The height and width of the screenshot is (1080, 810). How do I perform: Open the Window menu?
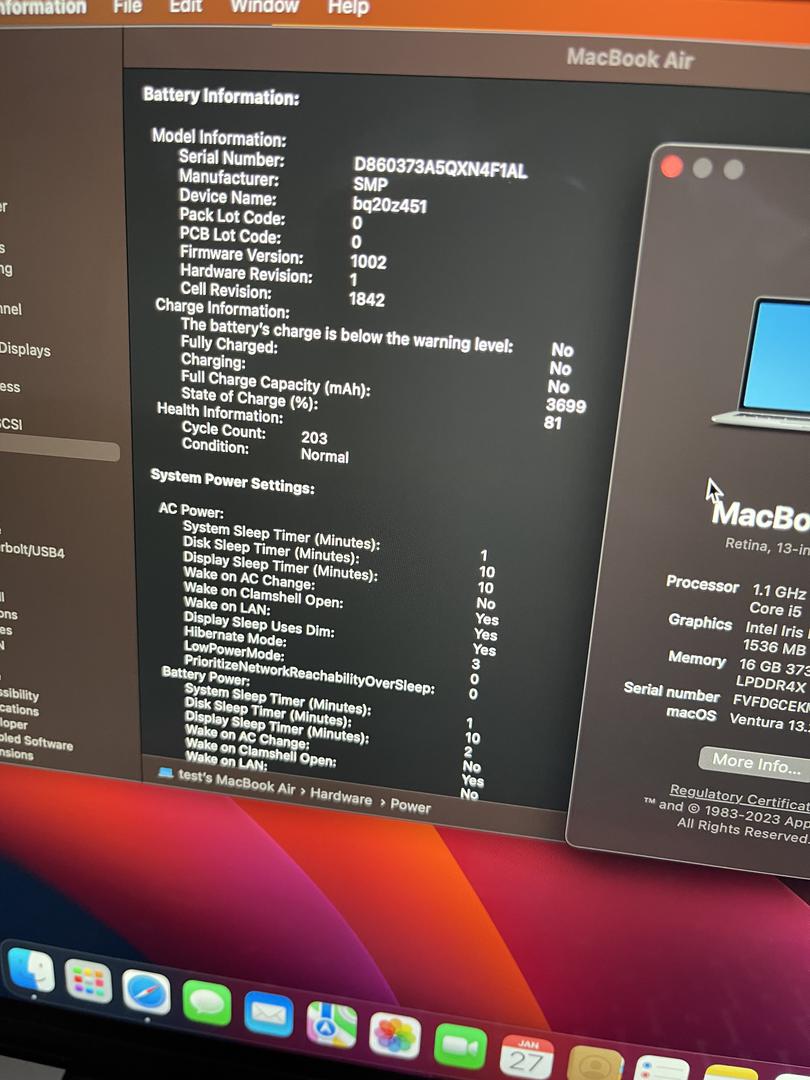coord(264,6)
